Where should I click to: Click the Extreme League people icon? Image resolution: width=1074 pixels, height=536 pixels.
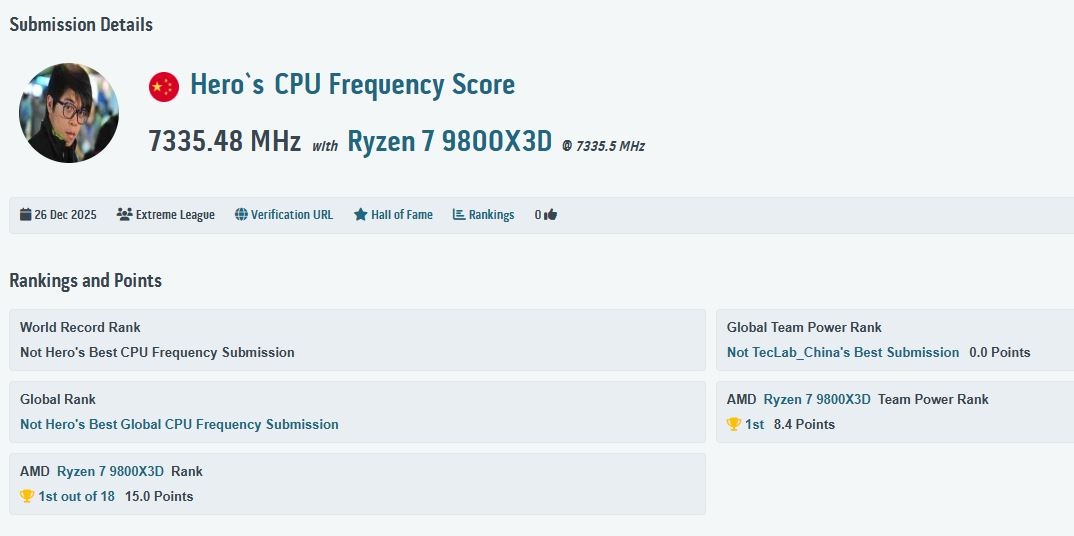124,215
